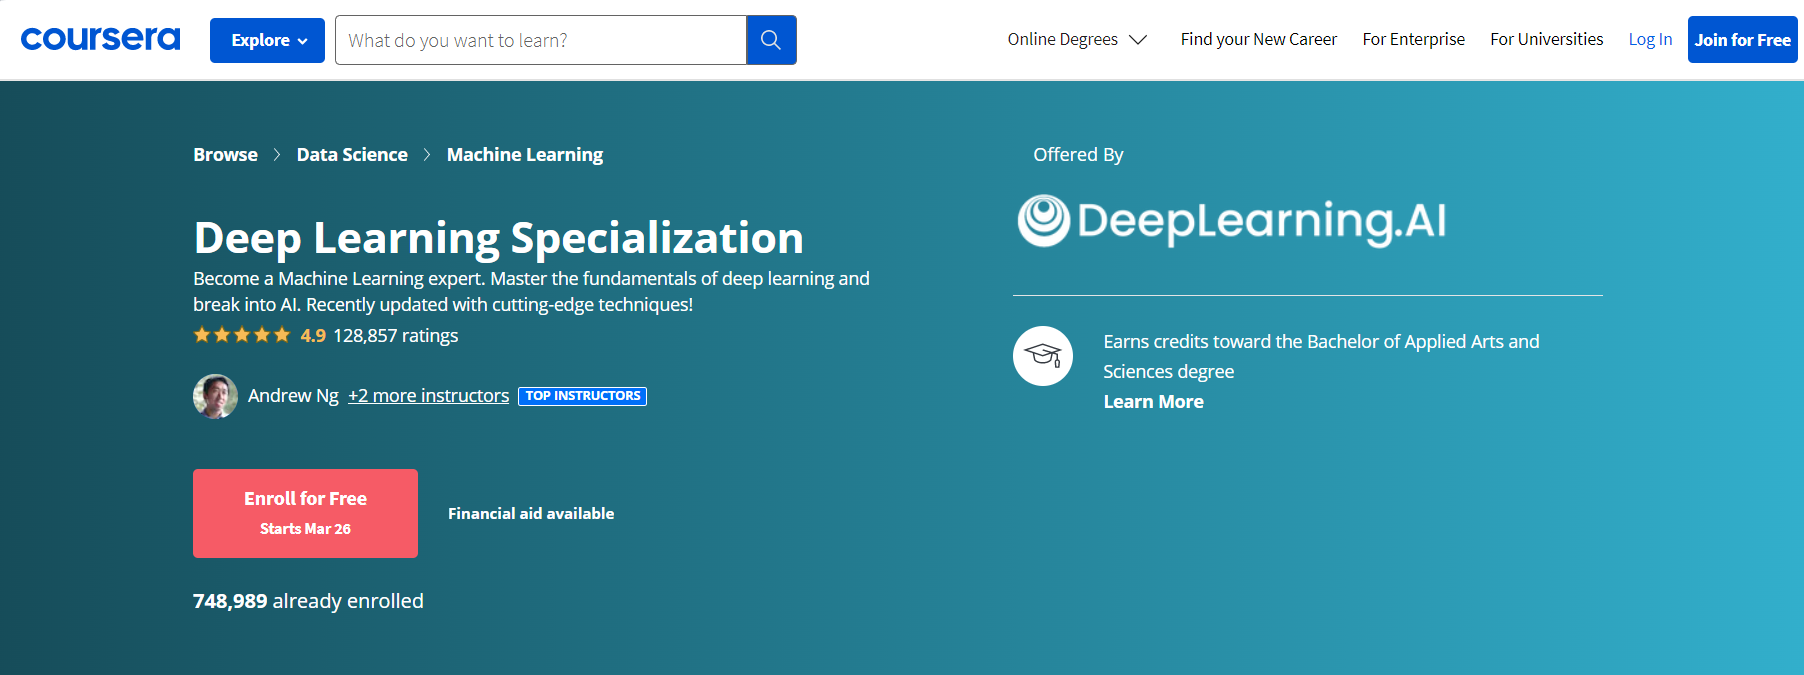Click Andrew Ng's profile photo
The width and height of the screenshot is (1804, 675).
tap(215, 396)
